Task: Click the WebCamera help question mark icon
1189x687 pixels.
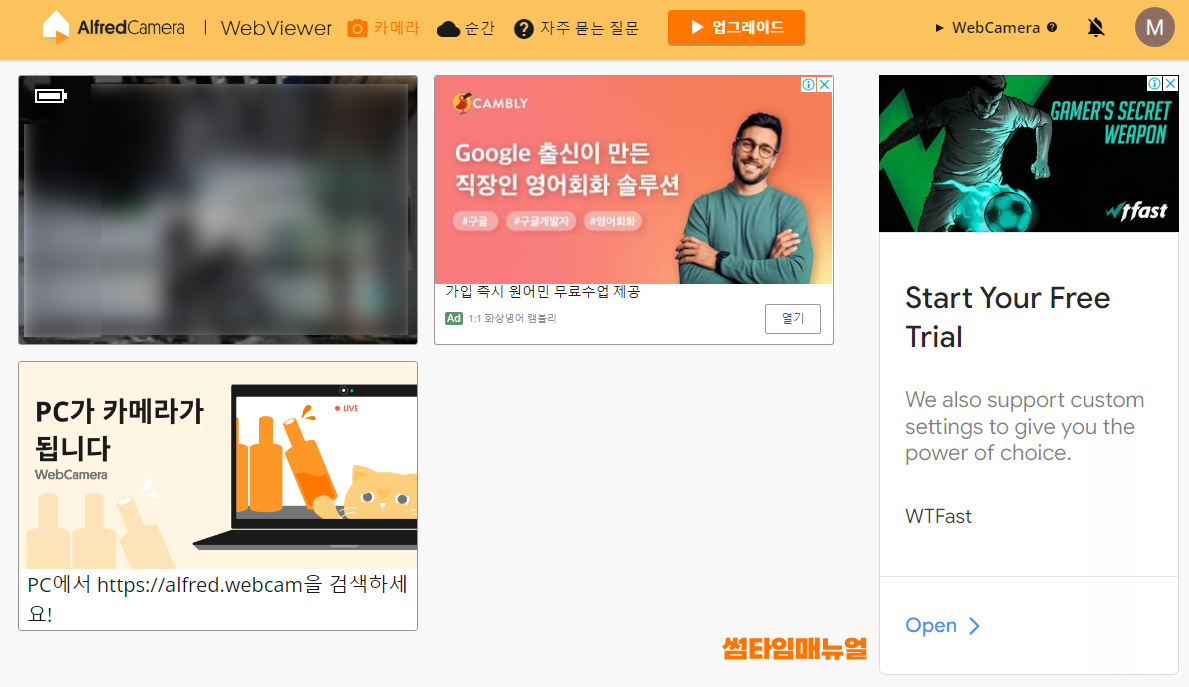Action: click(1052, 27)
